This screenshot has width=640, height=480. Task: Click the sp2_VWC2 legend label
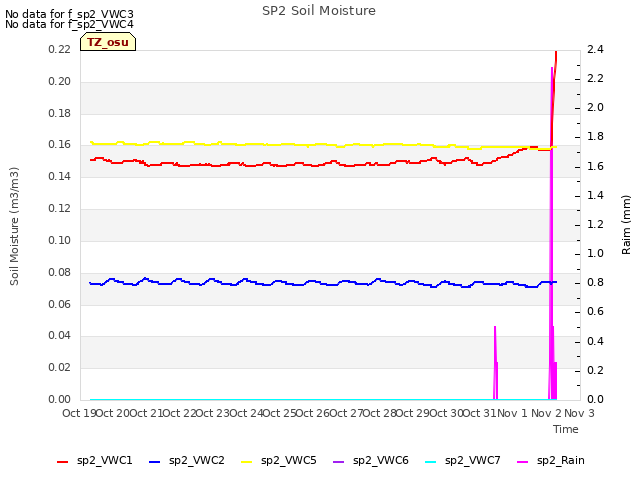point(197,460)
